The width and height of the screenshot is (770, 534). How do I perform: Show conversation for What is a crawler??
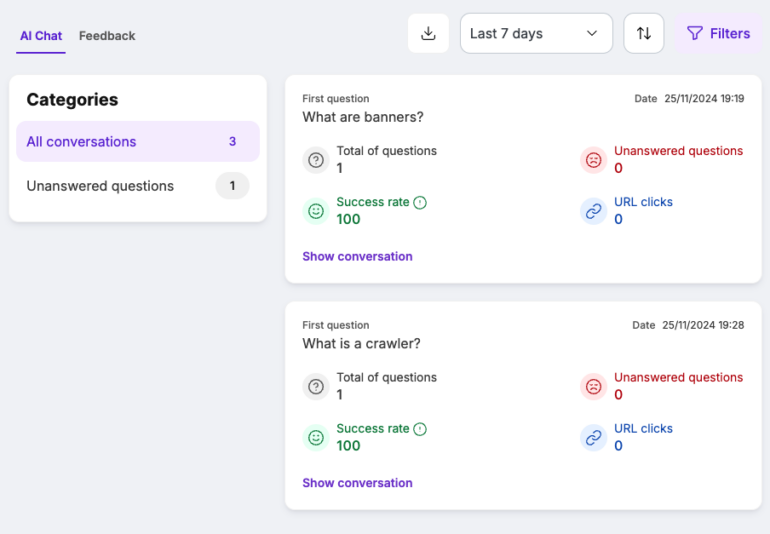click(x=357, y=483)
